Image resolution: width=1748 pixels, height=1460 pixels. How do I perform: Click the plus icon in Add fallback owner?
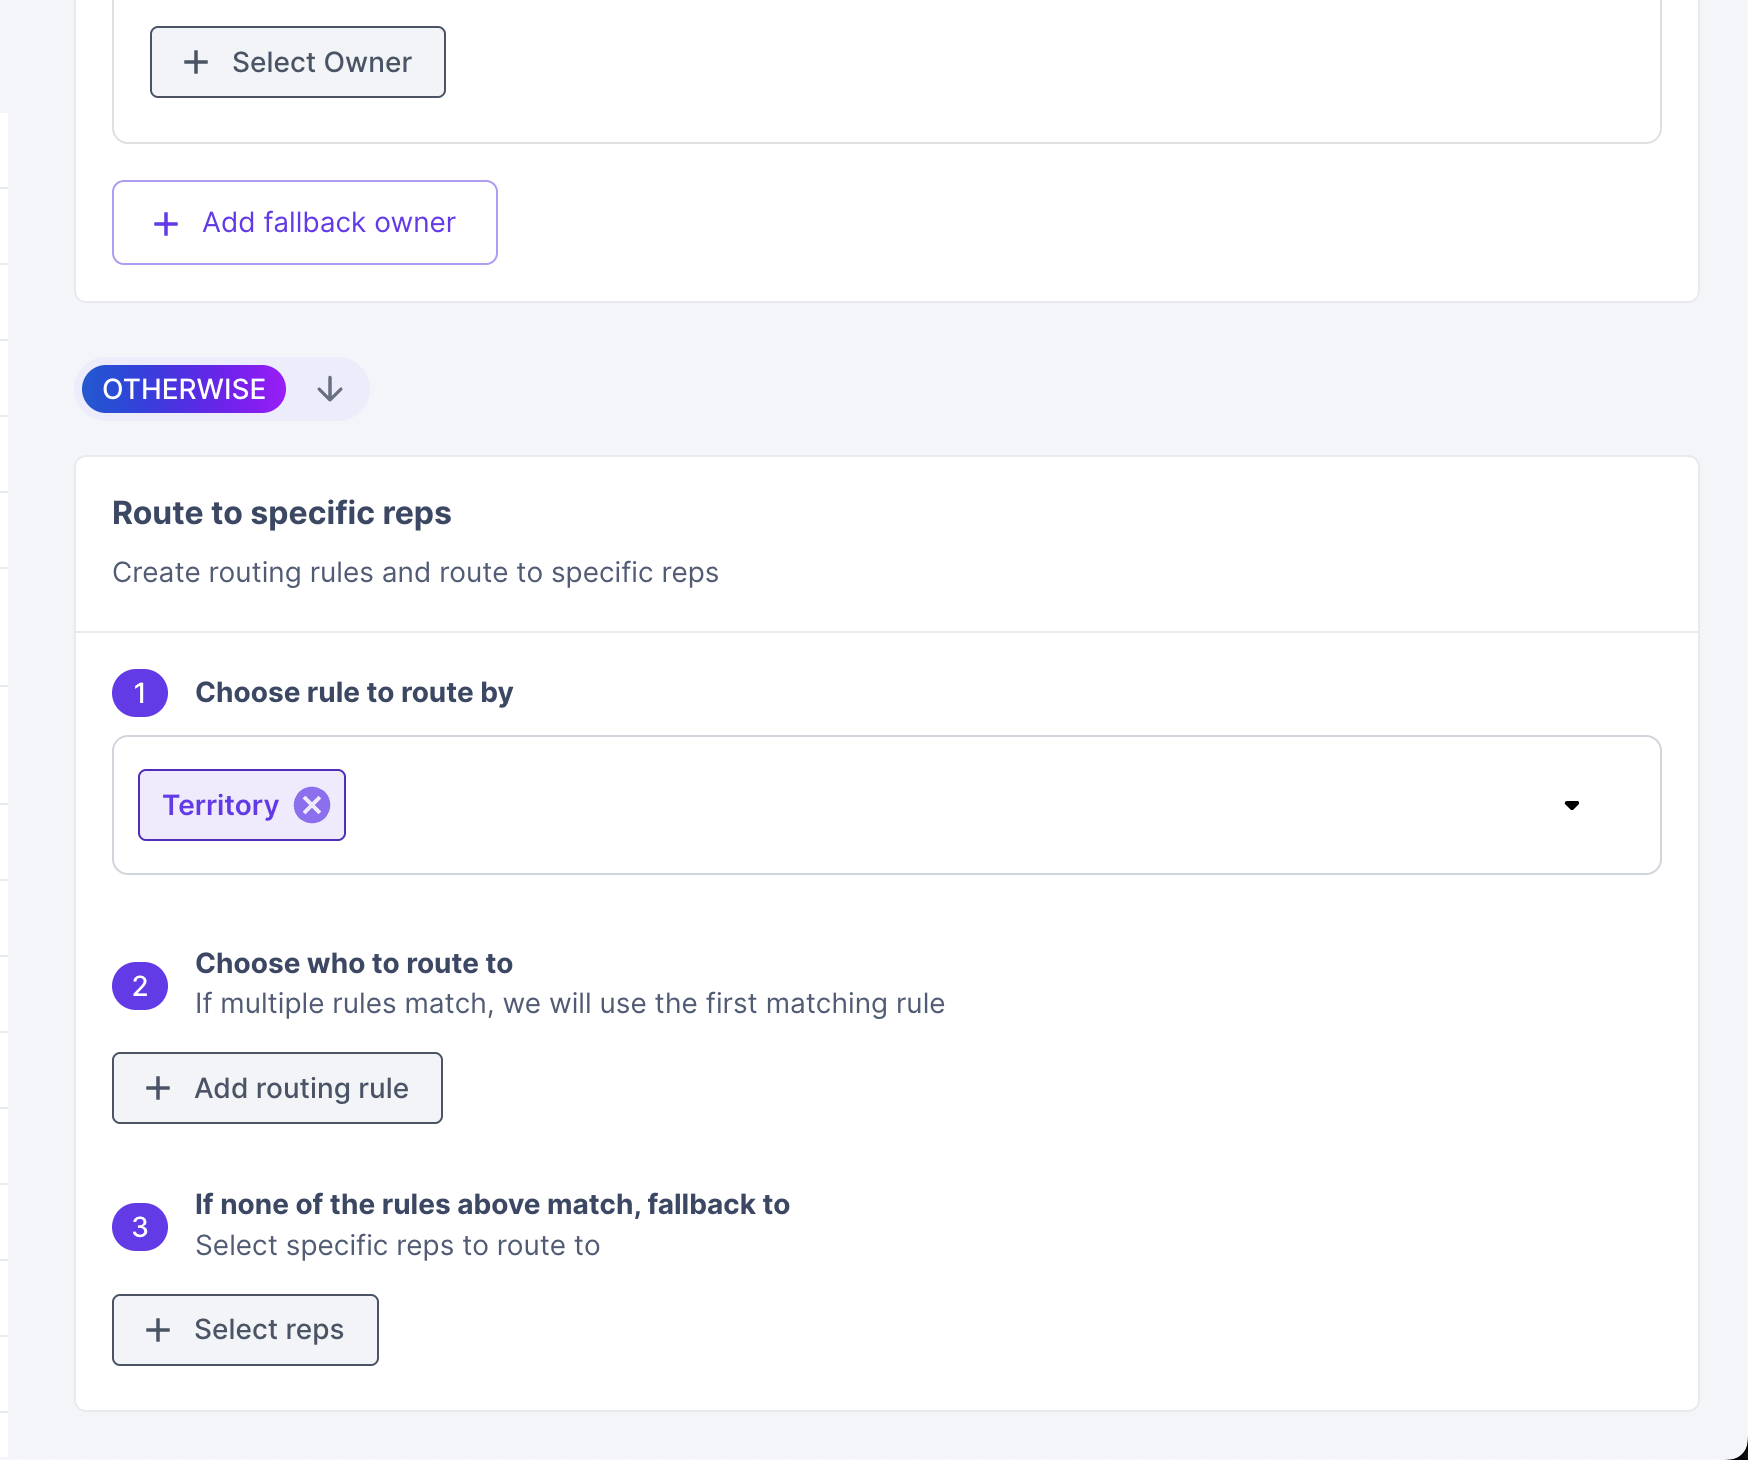pos(166,223)
